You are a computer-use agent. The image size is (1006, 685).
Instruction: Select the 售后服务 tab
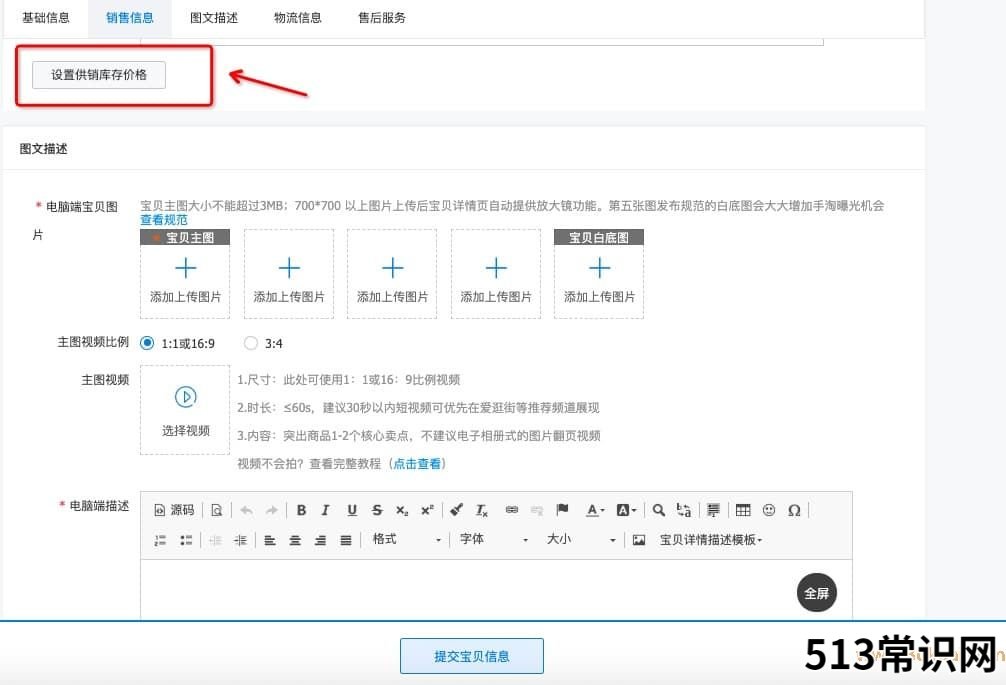pos(382,18)
